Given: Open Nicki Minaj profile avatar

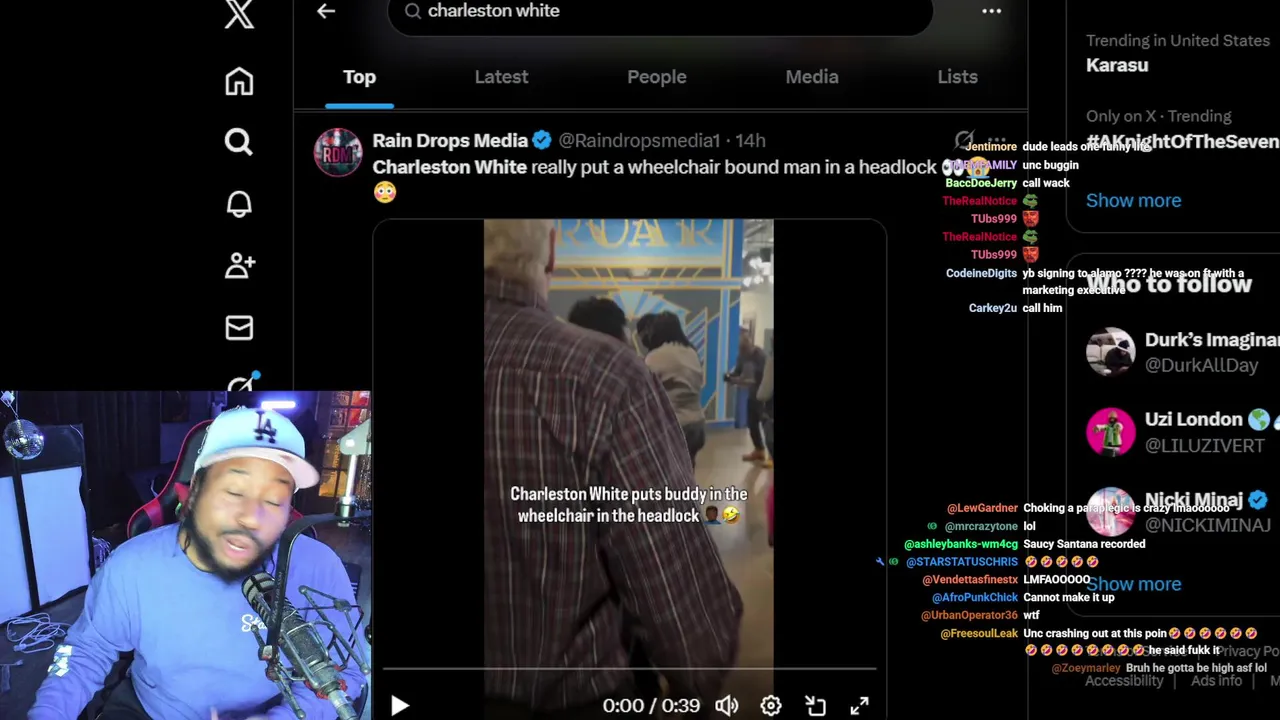Looking at the screenshot, I should point(1111,512).
